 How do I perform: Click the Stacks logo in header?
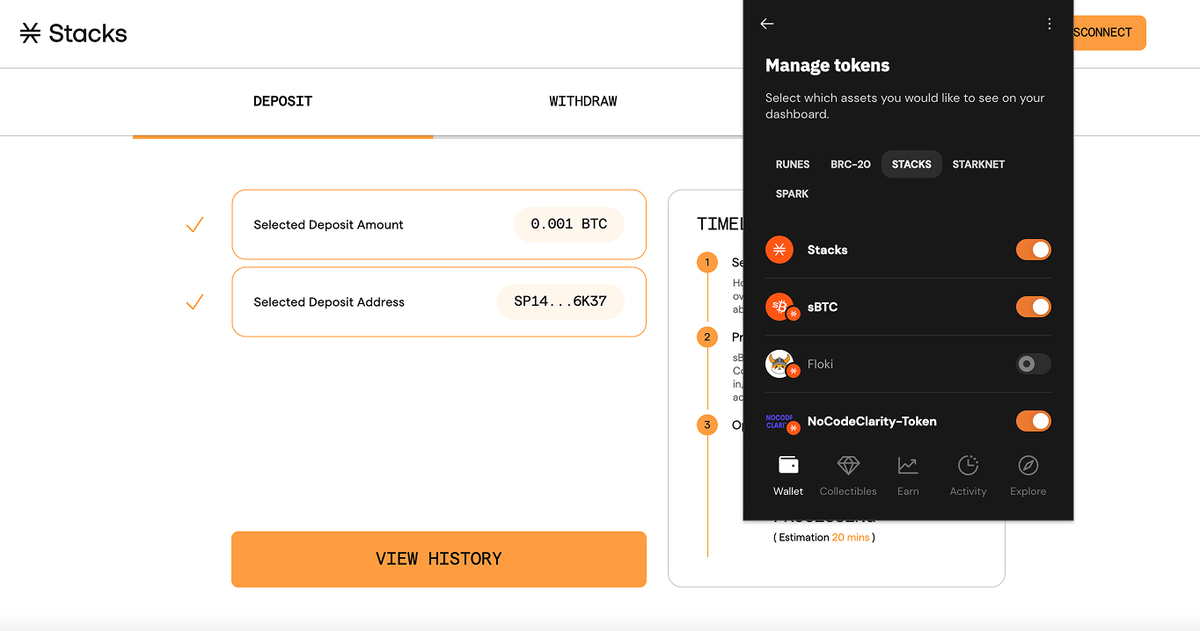click(74, 33)
